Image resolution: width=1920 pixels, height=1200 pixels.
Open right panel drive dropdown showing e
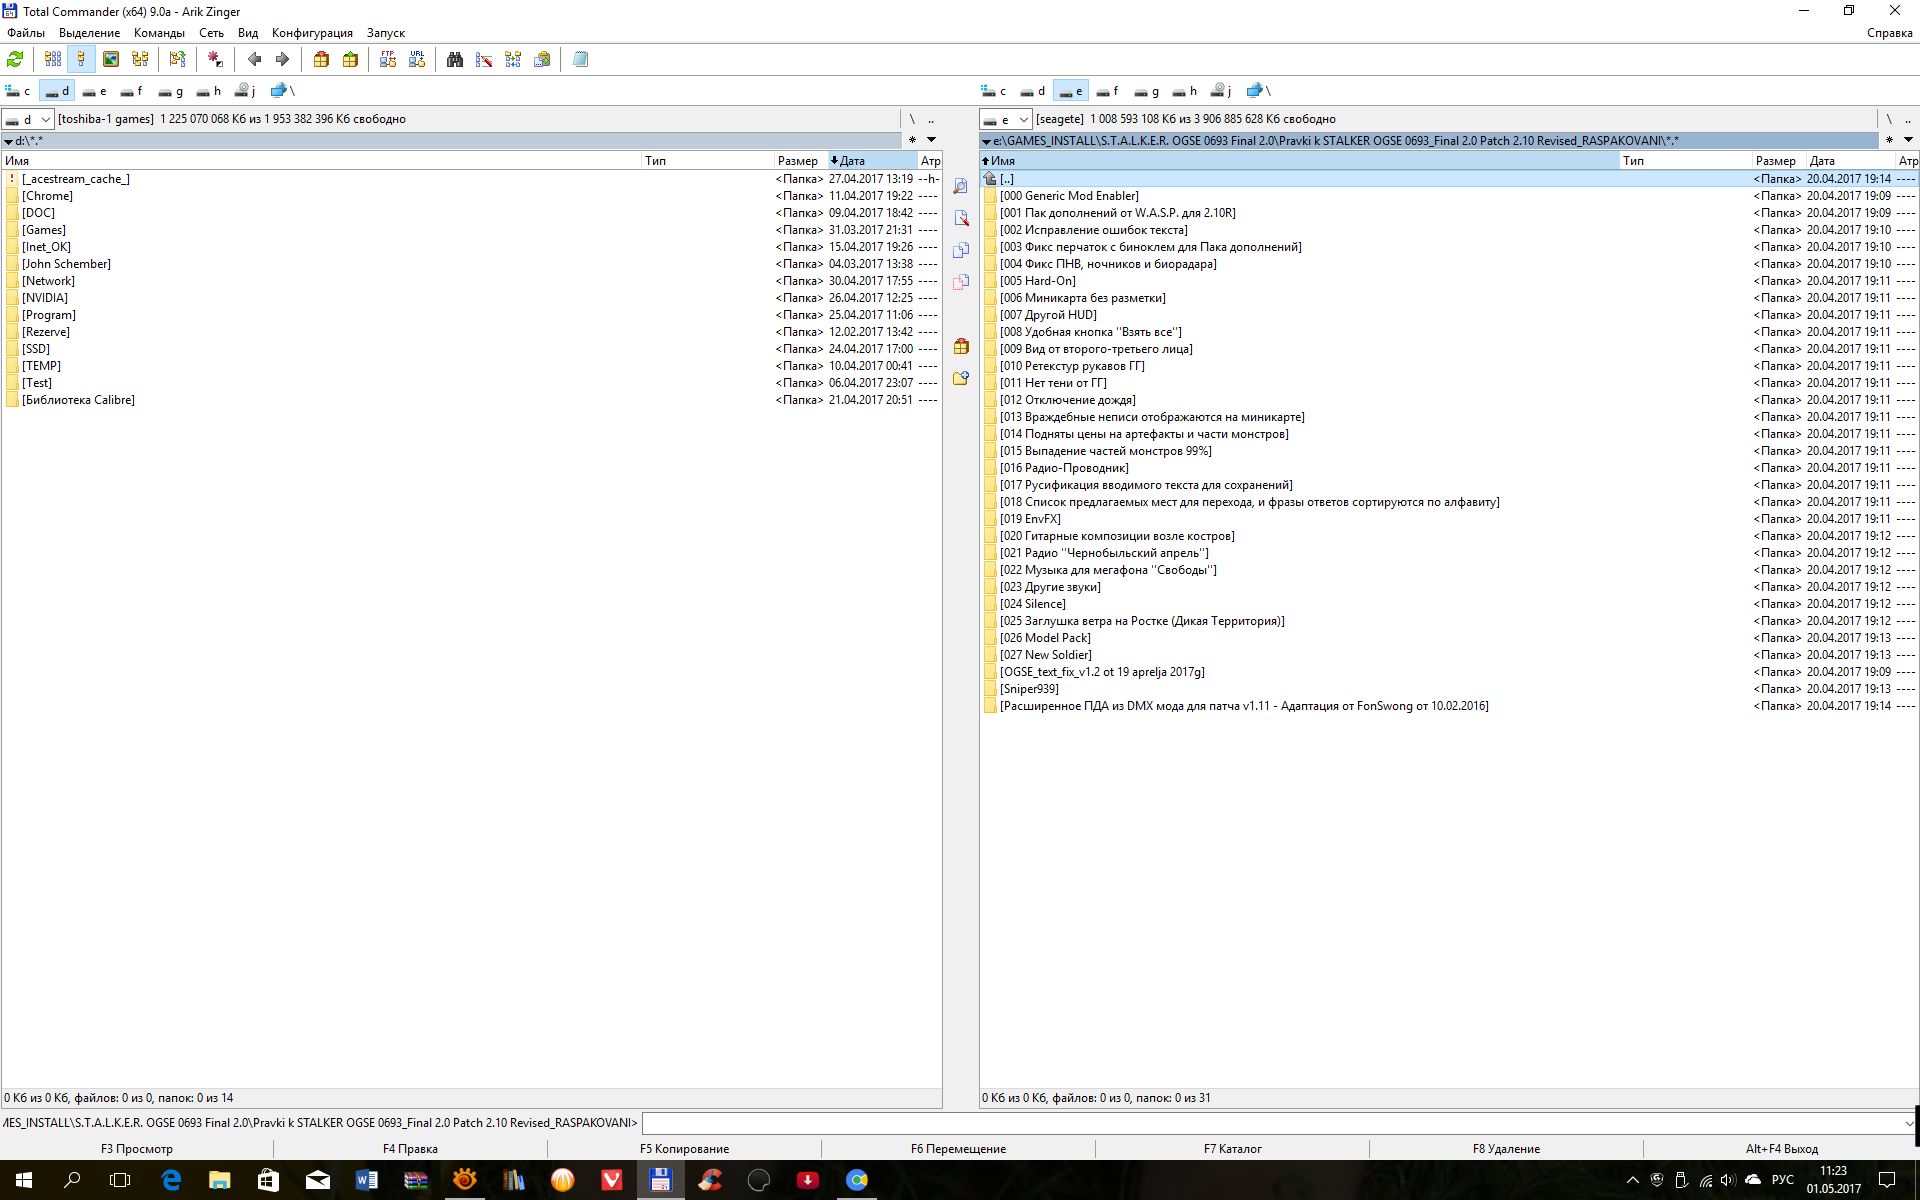(x=1005, y=119)
